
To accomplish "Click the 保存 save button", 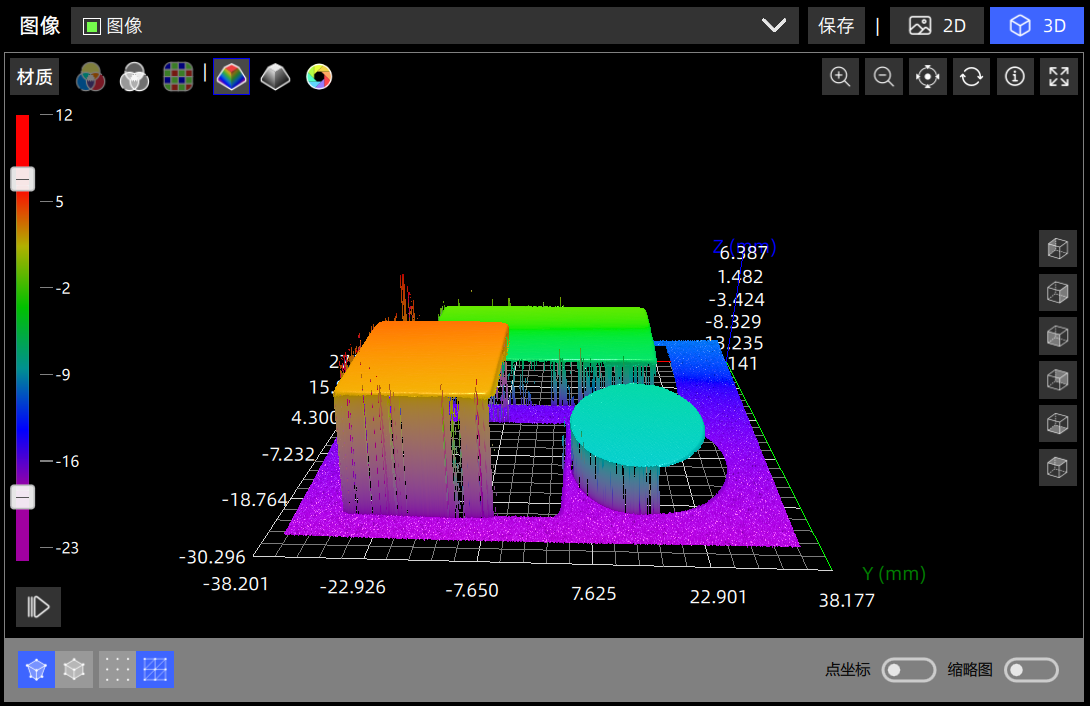I will tap(836, 26).
